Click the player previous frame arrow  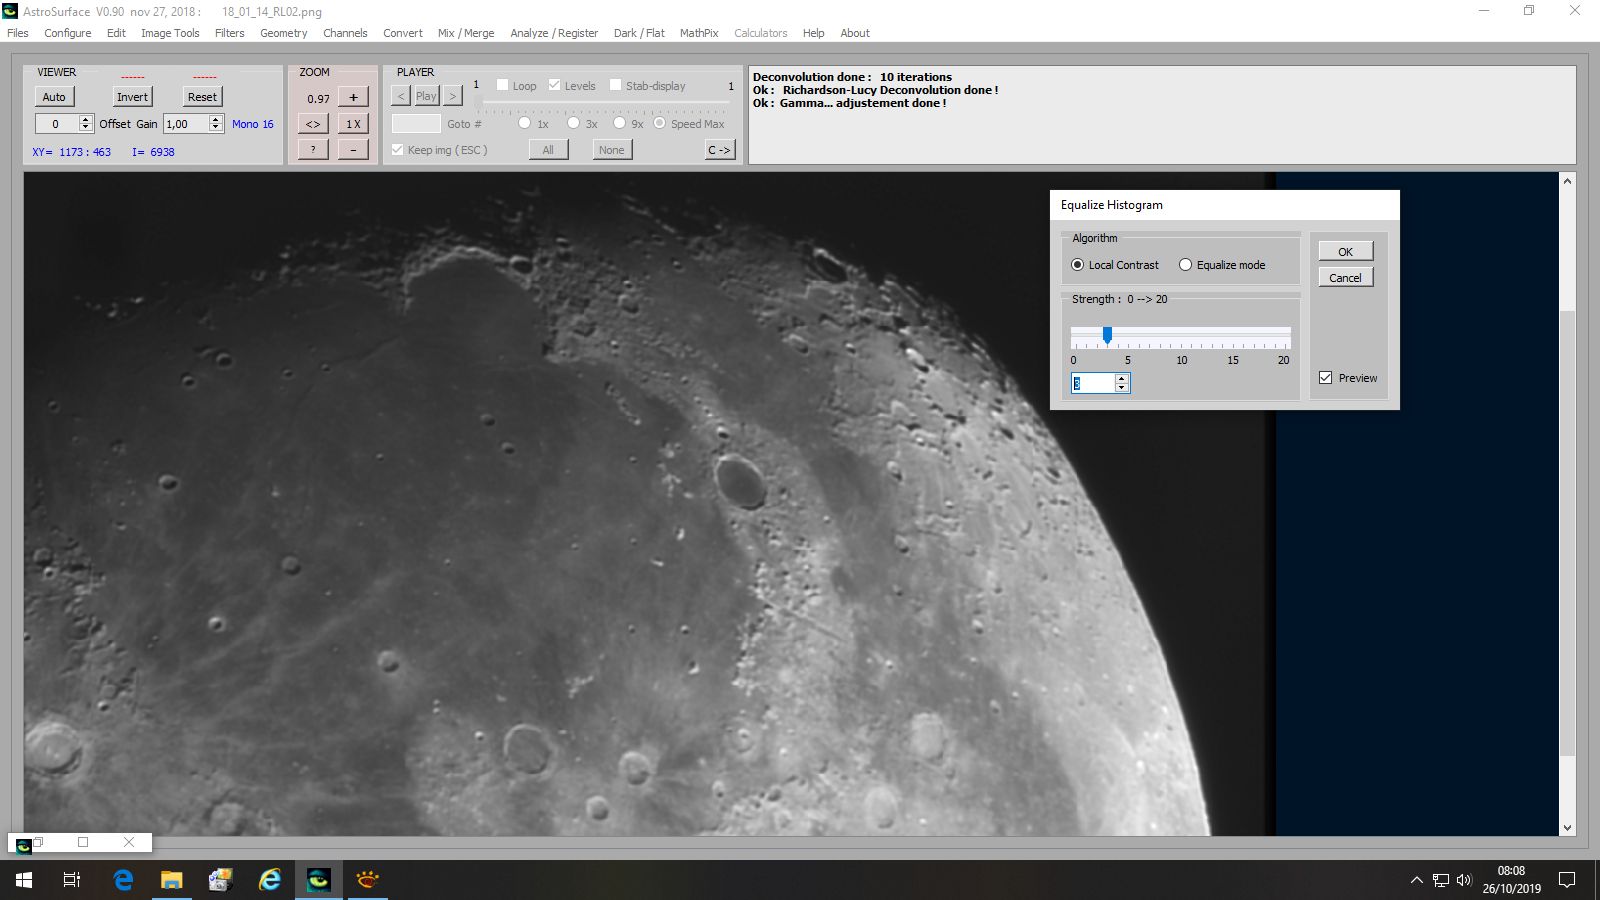[401, 96]
